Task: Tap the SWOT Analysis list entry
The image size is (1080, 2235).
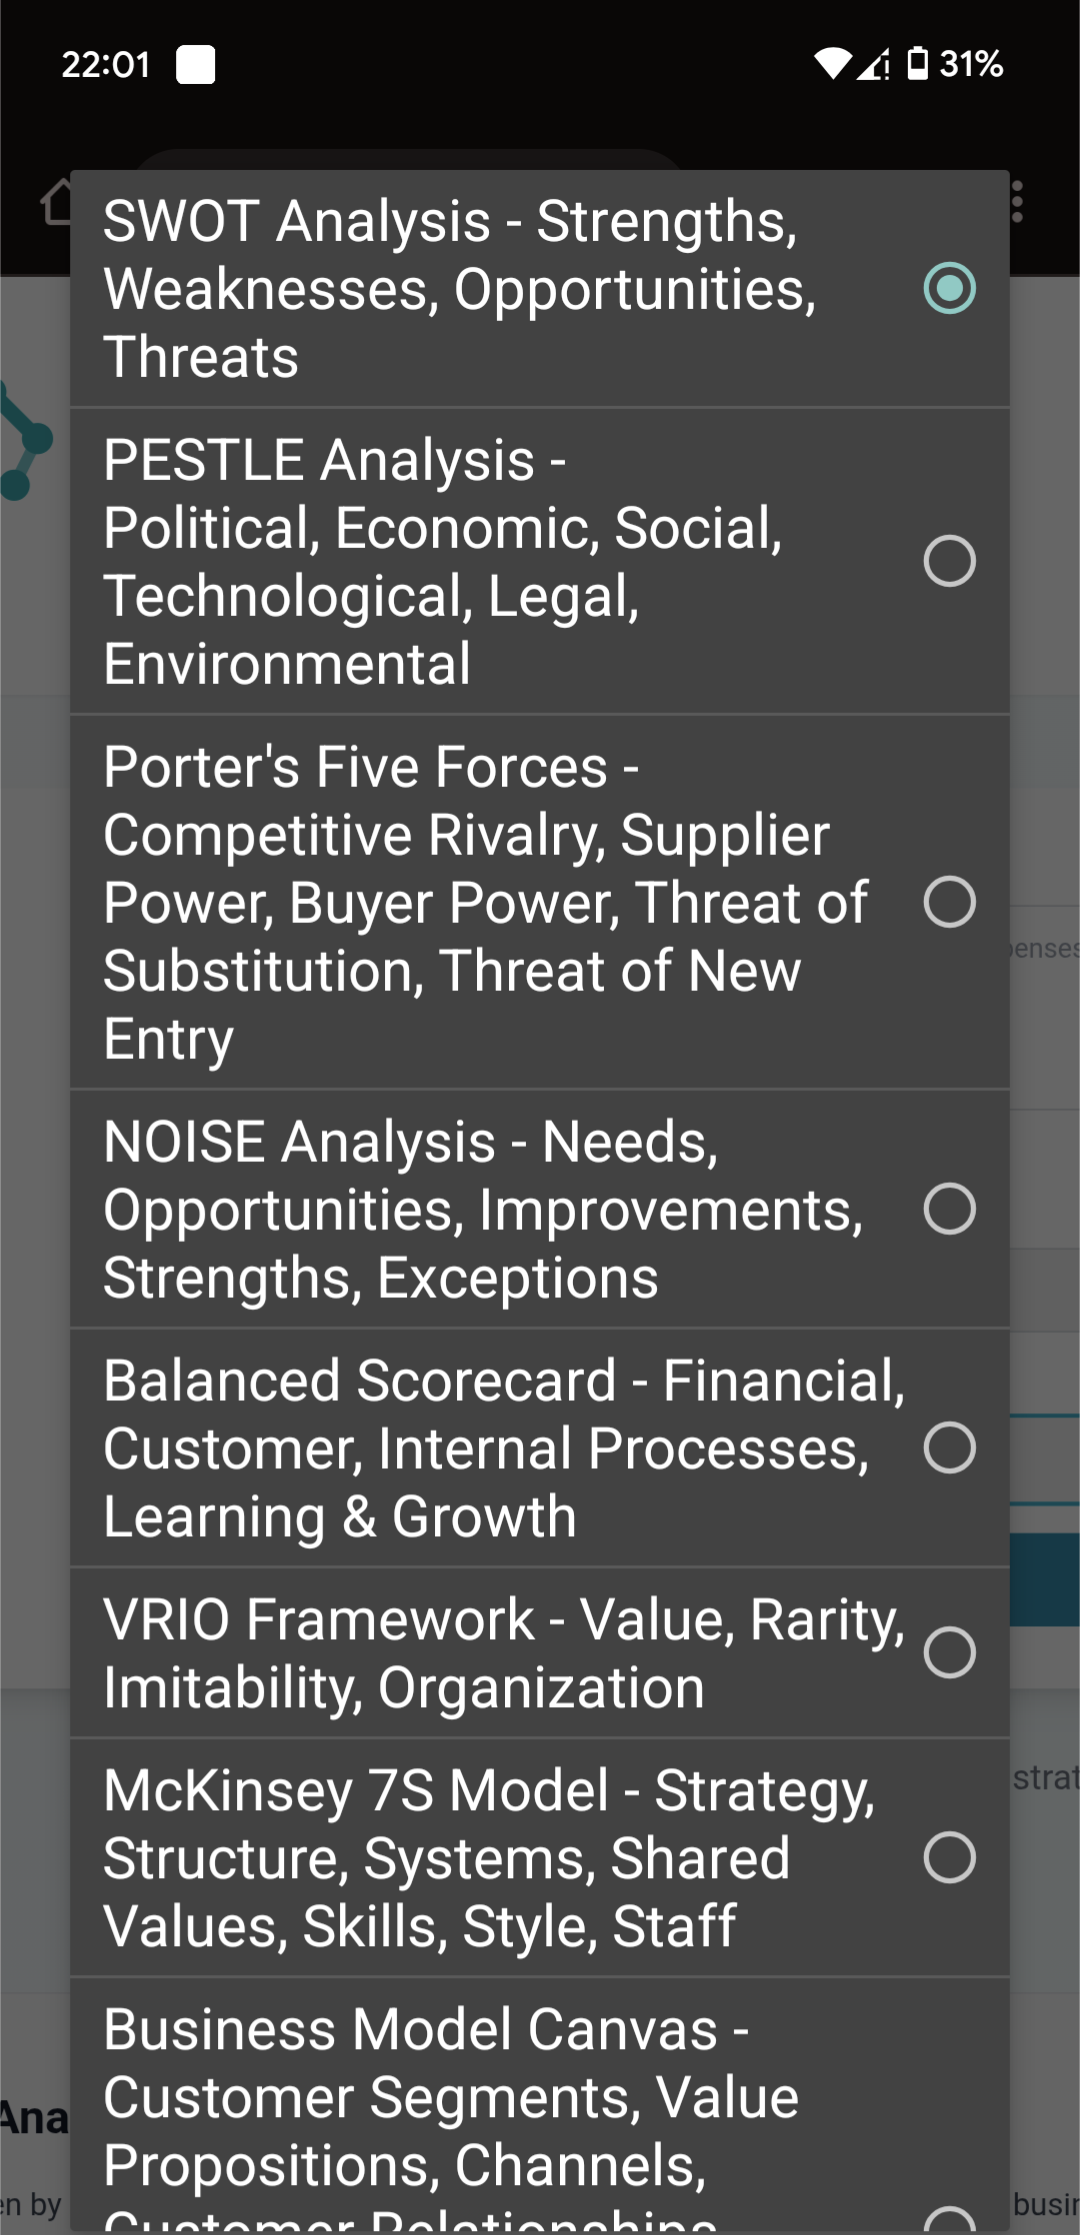Action: tap(450, 287)
